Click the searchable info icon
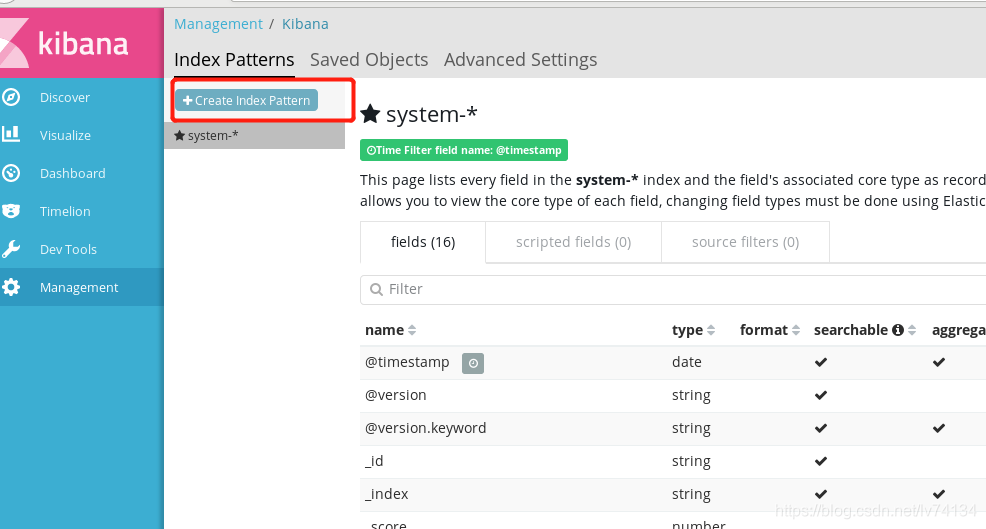Image resolution: width=986 pixels, height=529 pixels. point(898,330)
